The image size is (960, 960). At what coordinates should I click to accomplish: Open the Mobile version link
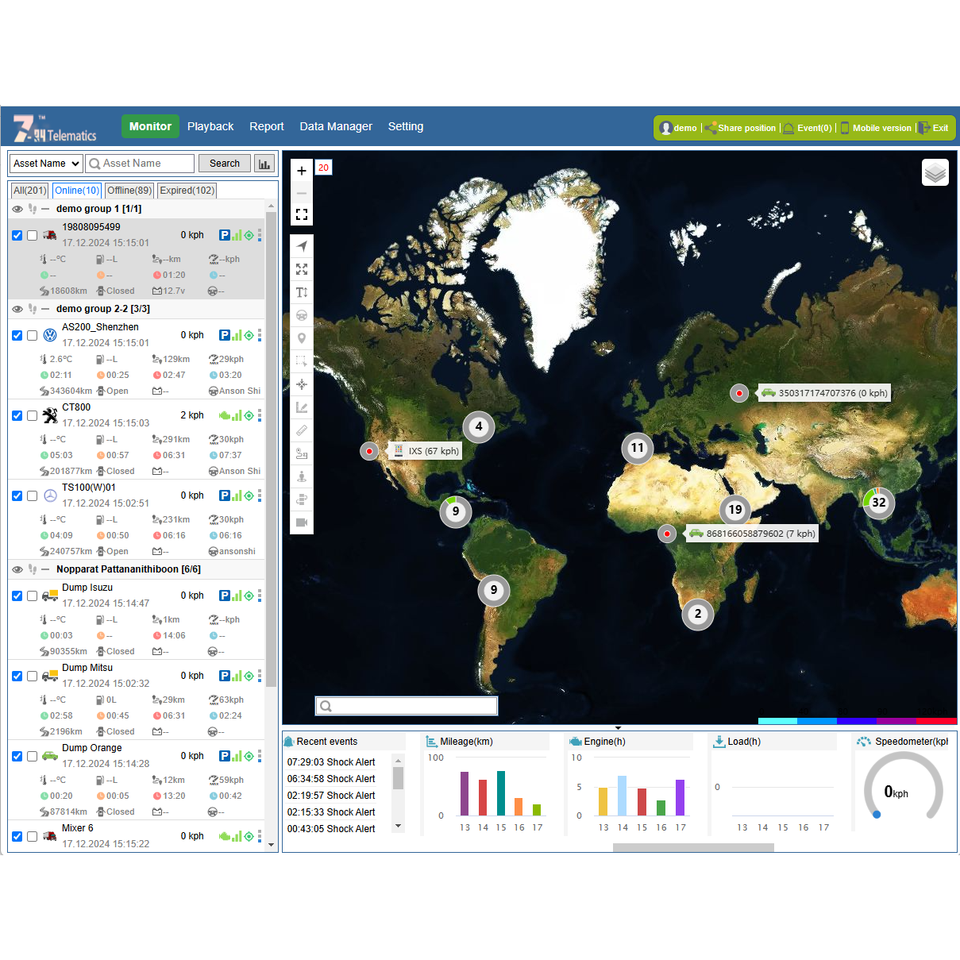pyautogui.click(x=876, y=128)
